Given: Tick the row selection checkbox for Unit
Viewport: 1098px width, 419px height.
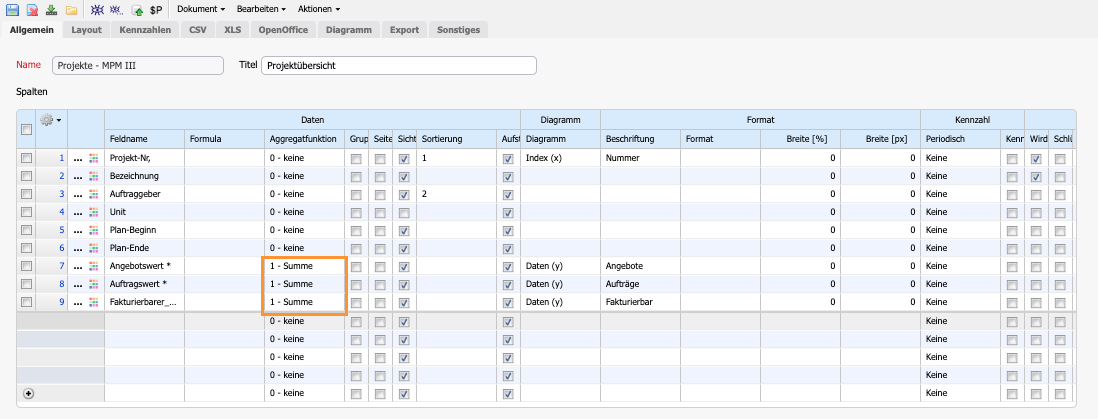Looking at the screenshot, I should coord(27,212).
